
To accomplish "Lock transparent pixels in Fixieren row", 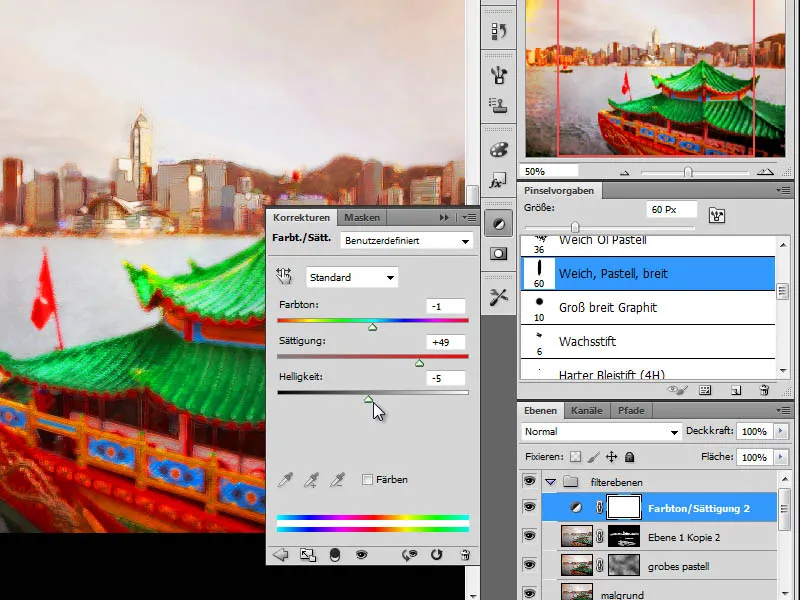I will [x=576, y=457].
